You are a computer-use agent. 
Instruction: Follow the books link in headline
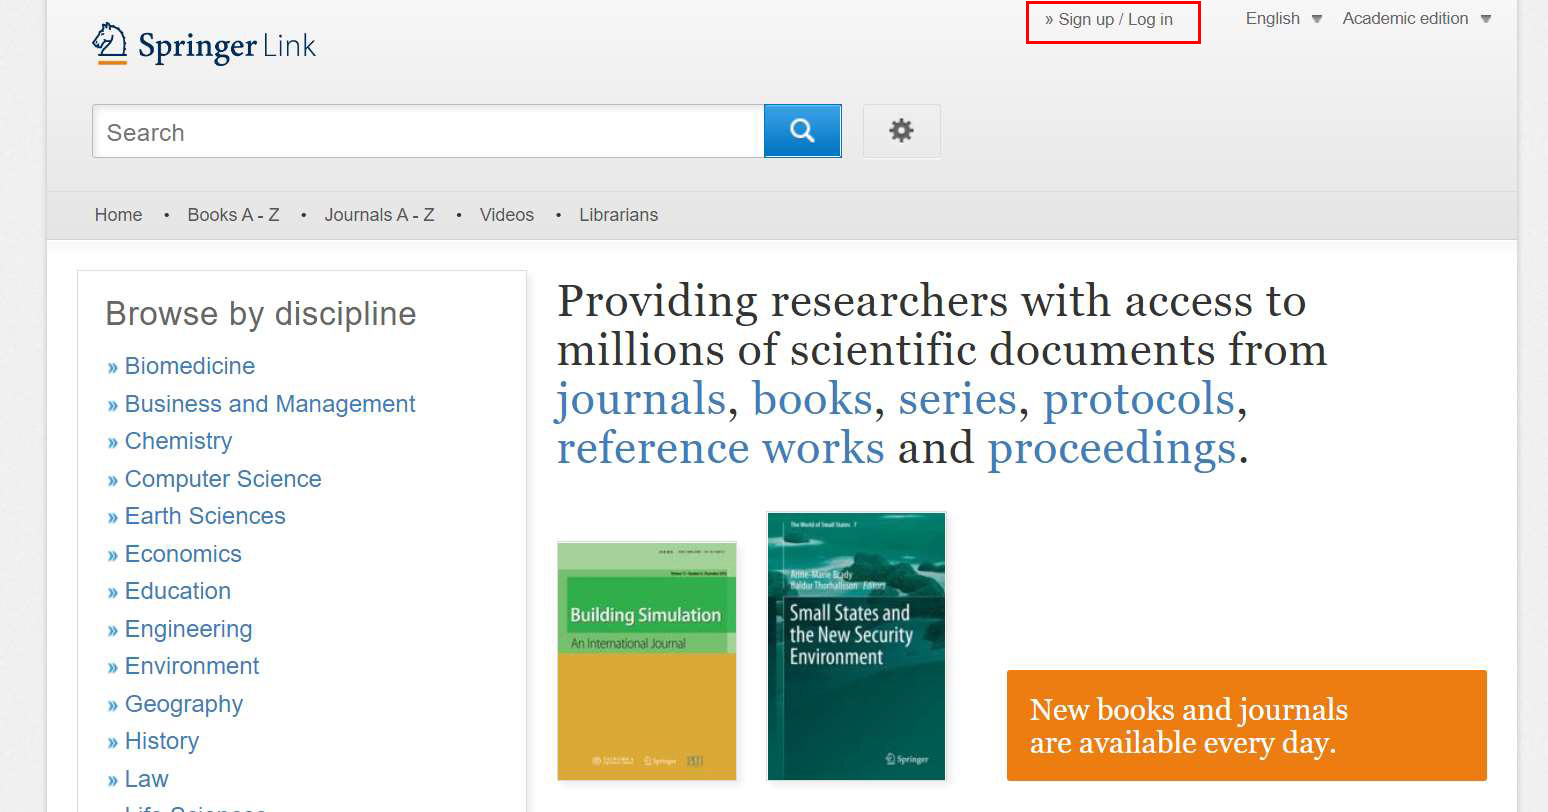coord(812,399)
